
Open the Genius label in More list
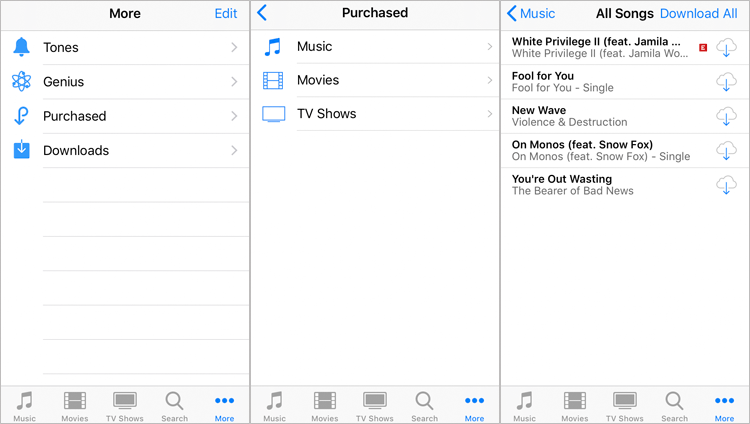[64, 82]
